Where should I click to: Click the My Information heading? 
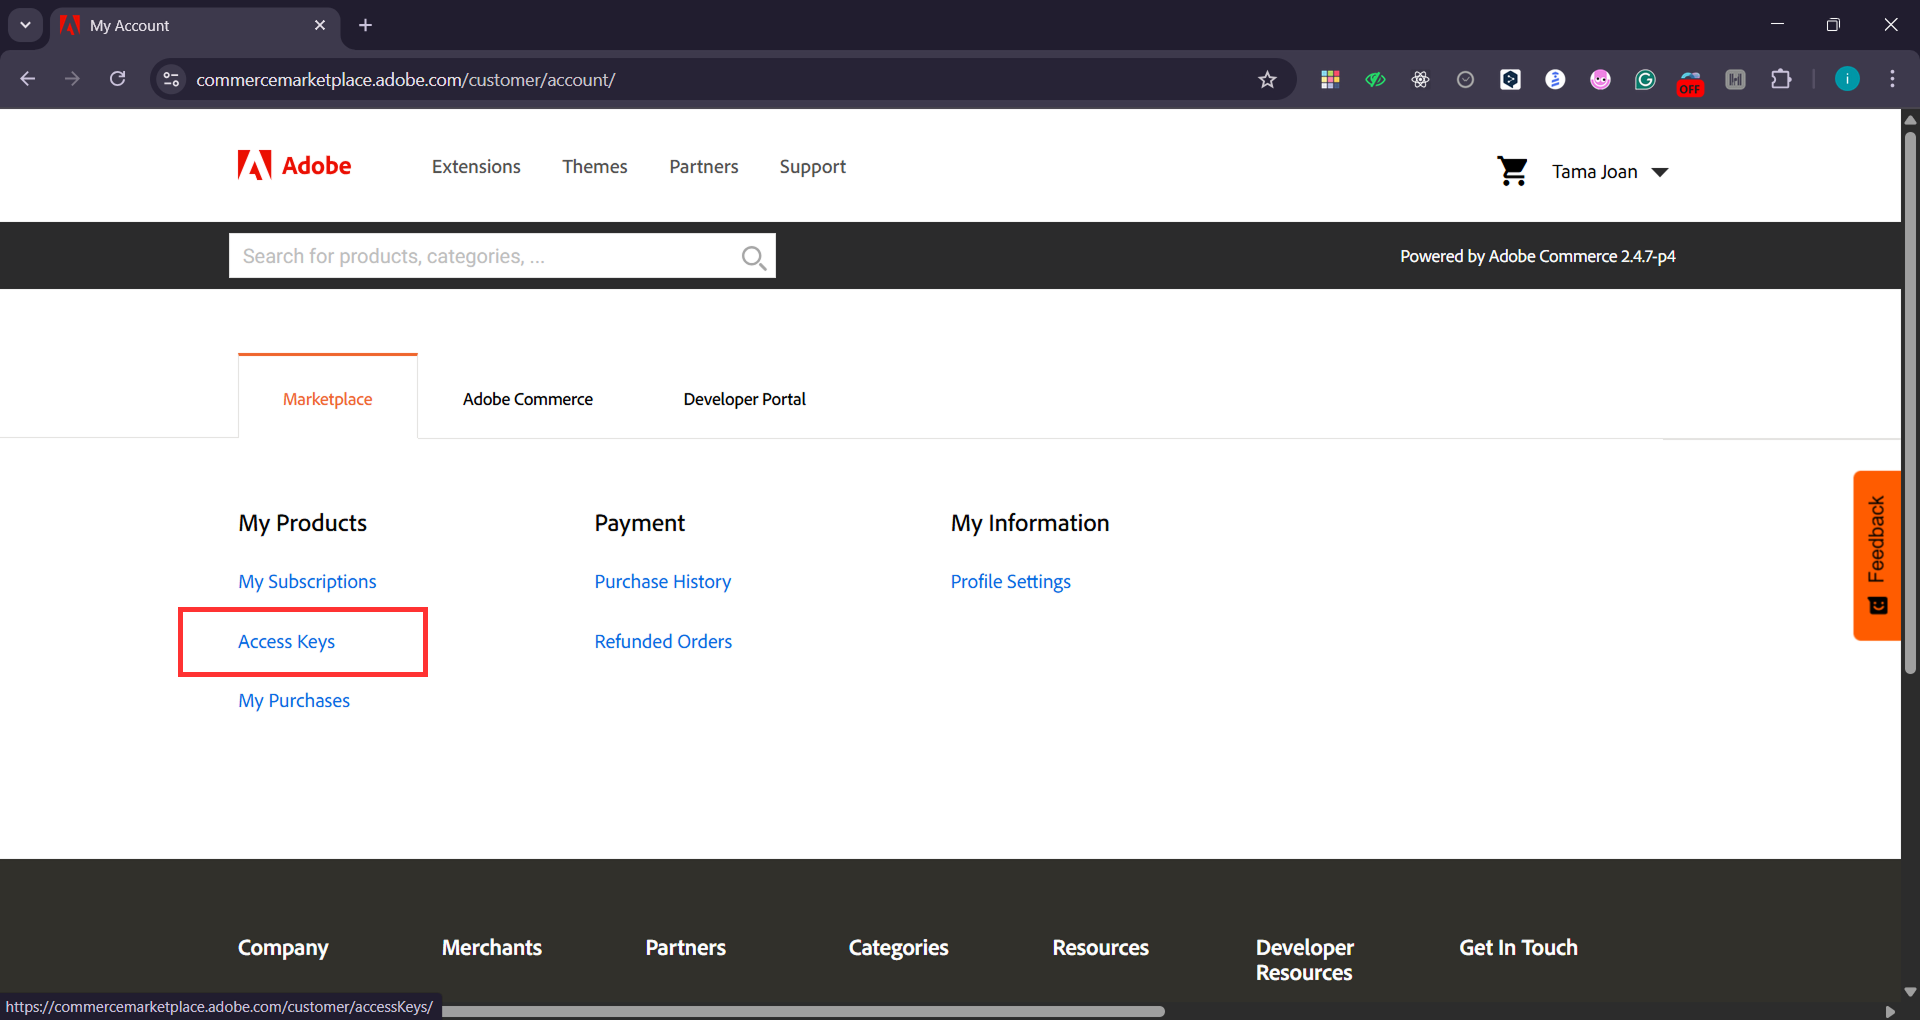[1029, 523]
